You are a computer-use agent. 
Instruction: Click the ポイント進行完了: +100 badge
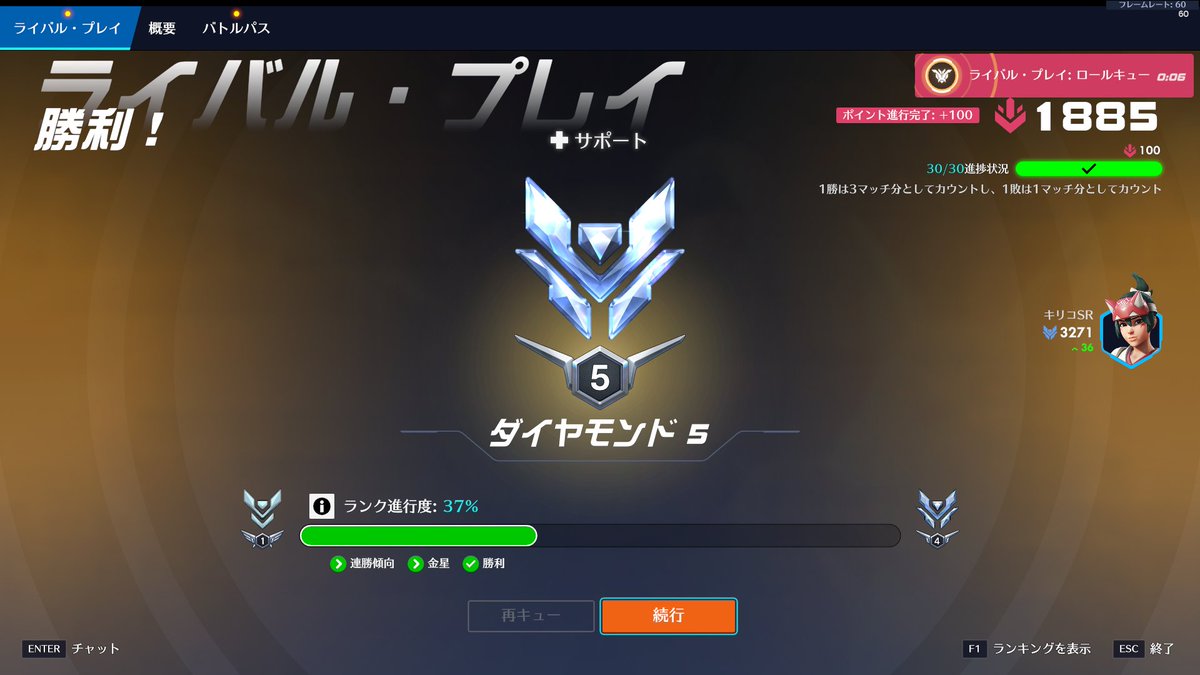pos(906,115)
